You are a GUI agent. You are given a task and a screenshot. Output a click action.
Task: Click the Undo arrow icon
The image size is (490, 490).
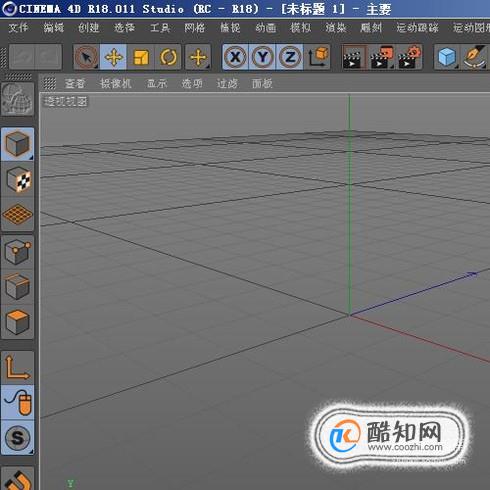click(22, 57)
